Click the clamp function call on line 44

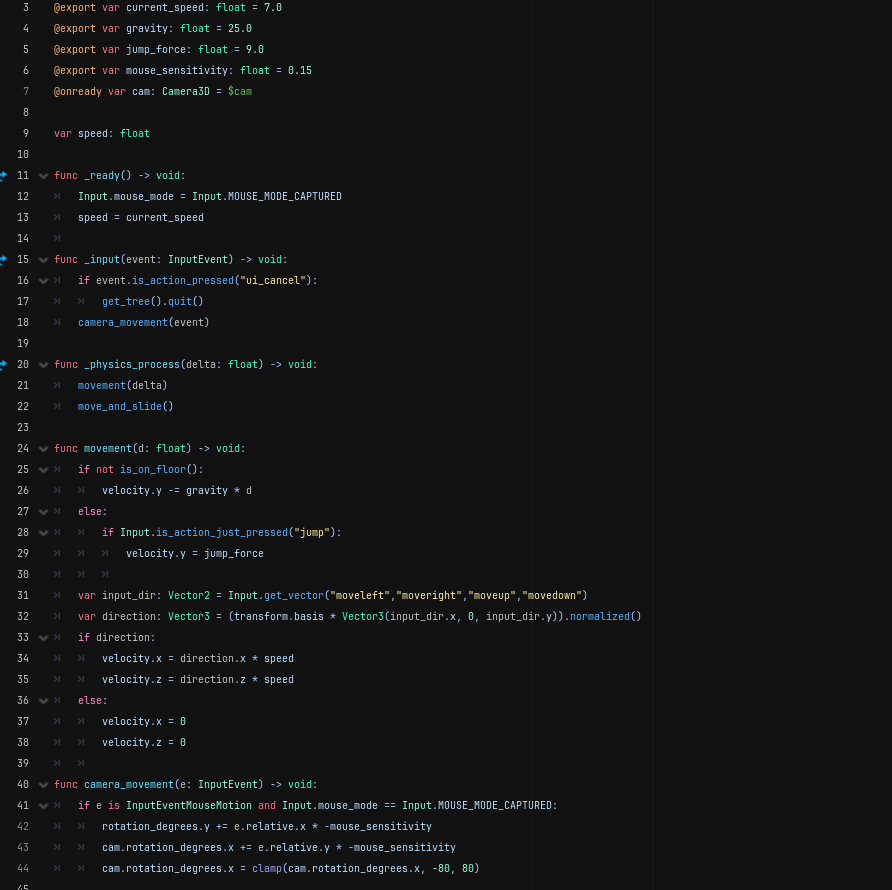point(266,868)
